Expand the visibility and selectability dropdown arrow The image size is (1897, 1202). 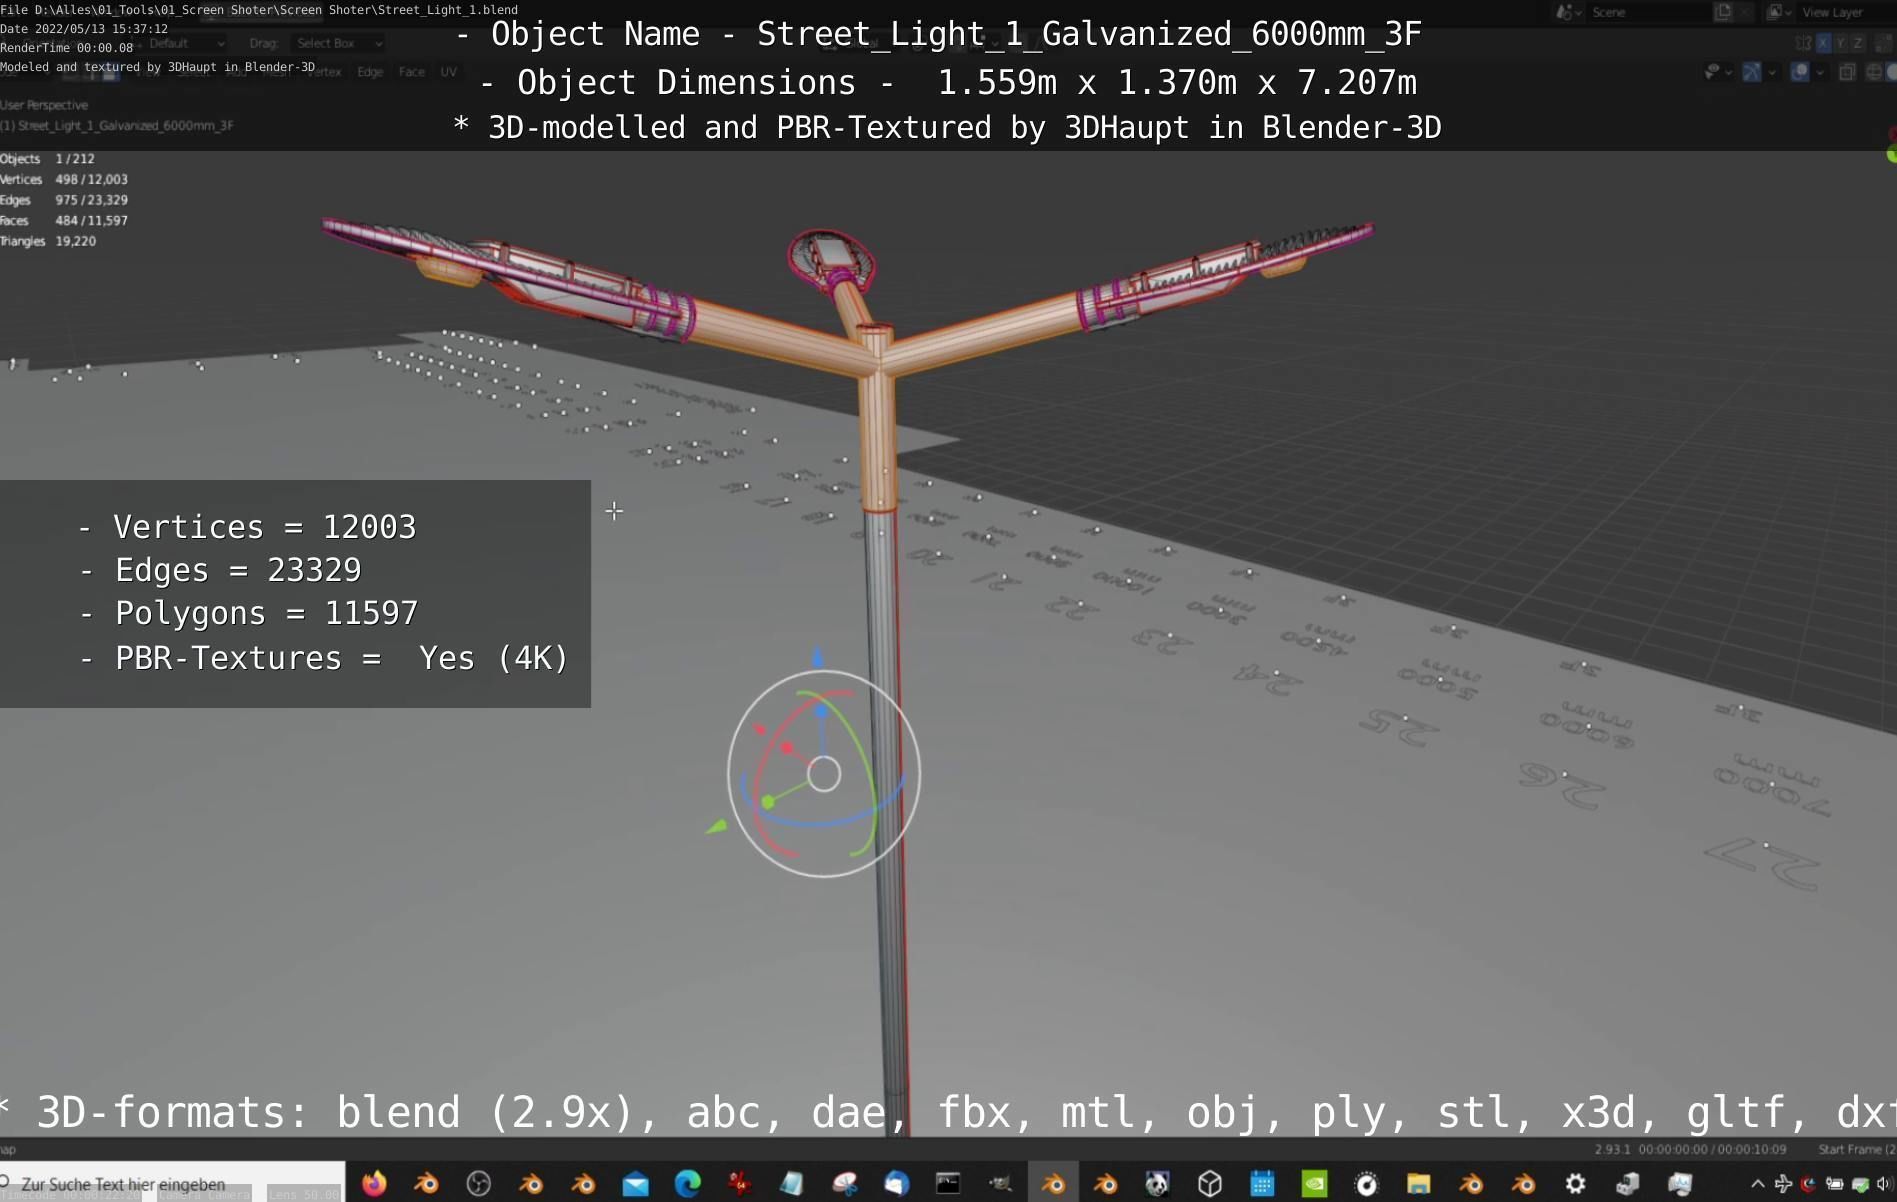tap(1729, 73)
